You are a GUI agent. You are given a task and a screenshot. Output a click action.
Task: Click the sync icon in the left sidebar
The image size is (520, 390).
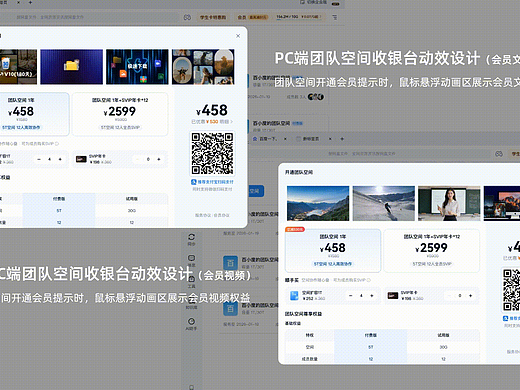point(191,237)
